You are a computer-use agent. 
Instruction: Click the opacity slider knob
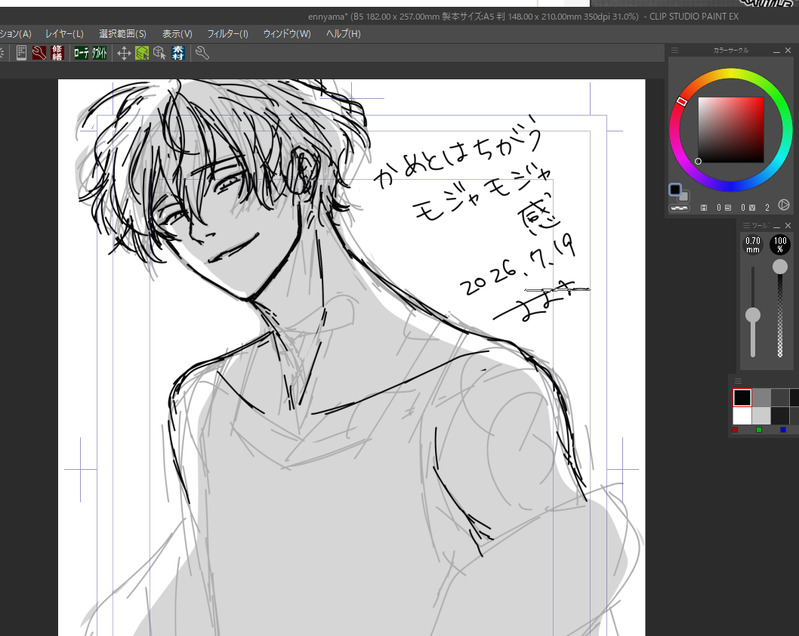(780, 267)
